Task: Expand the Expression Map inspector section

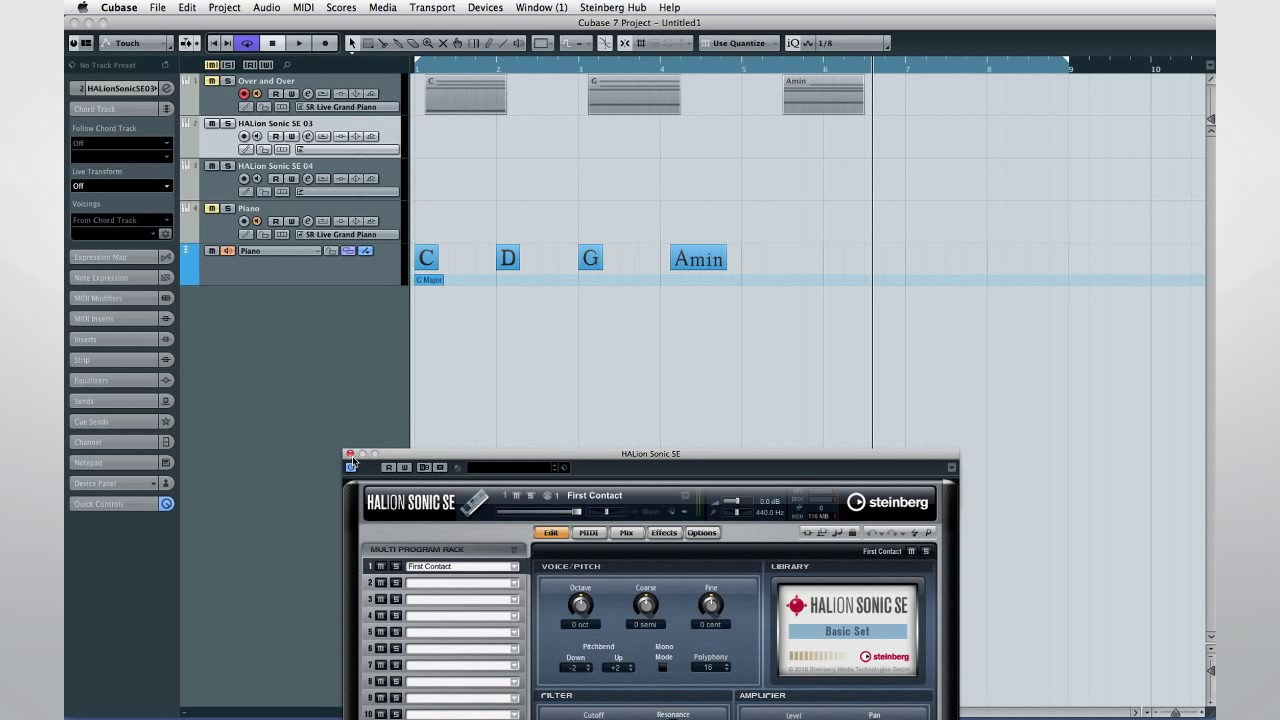Action: pos(121,257)
